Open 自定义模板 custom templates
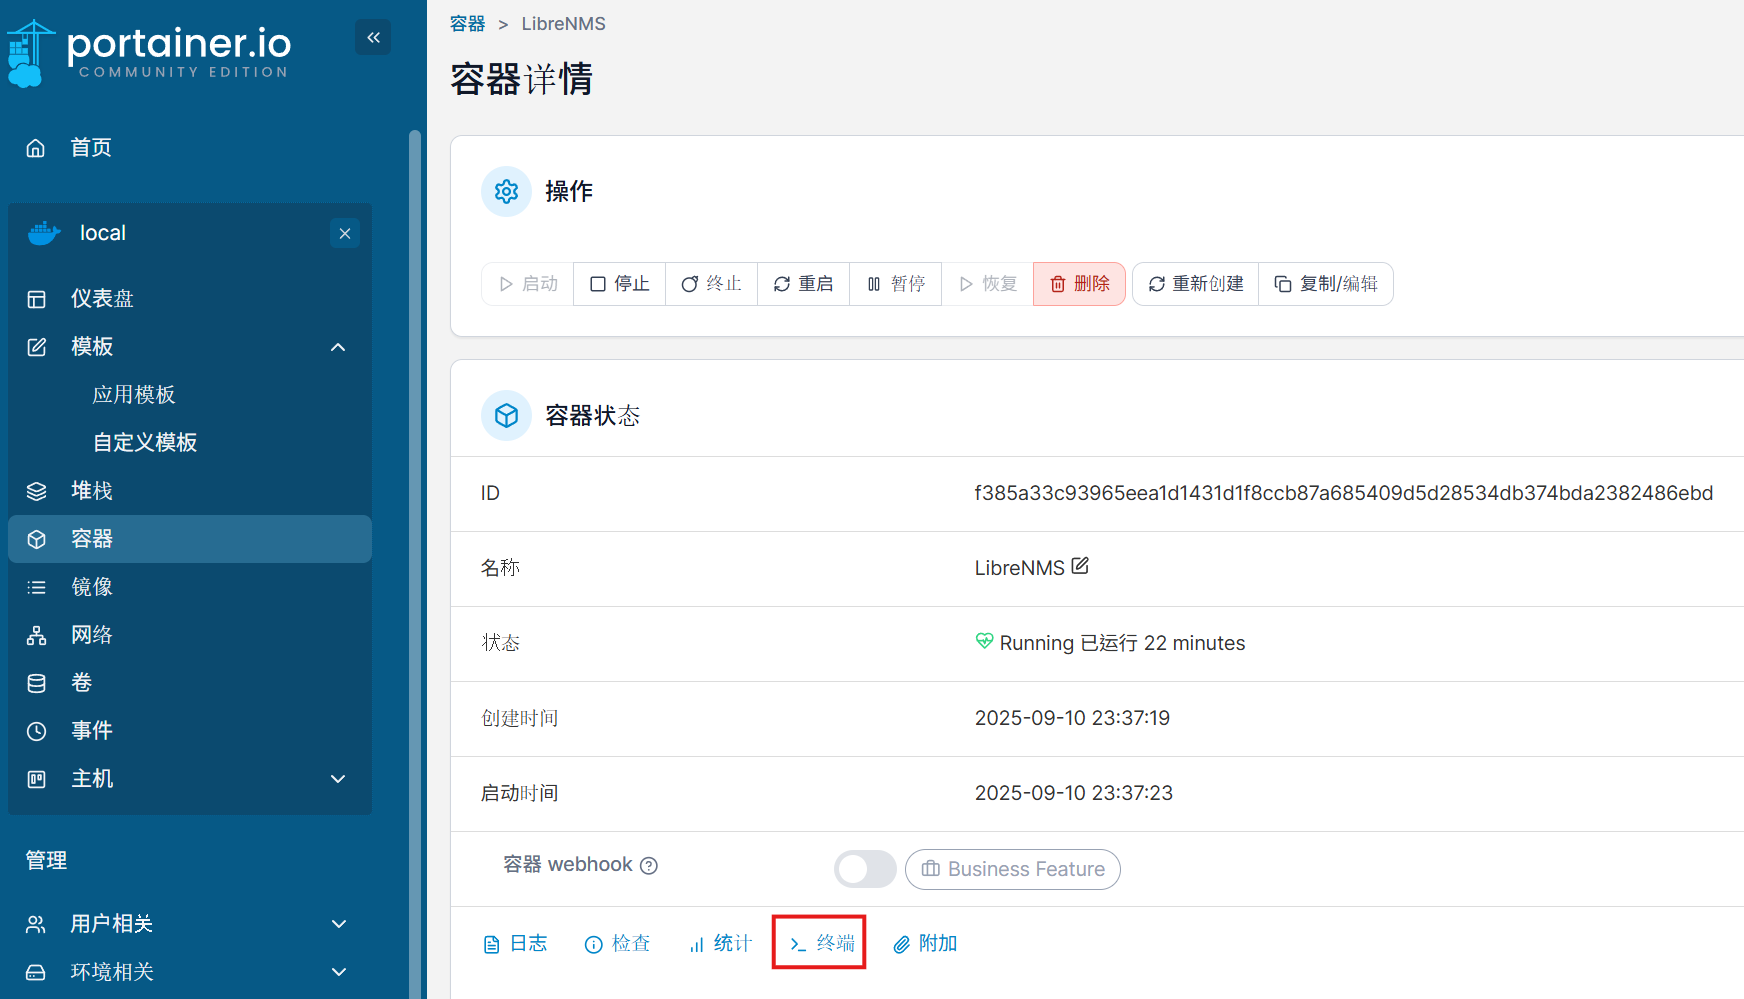 pos(145,443)
